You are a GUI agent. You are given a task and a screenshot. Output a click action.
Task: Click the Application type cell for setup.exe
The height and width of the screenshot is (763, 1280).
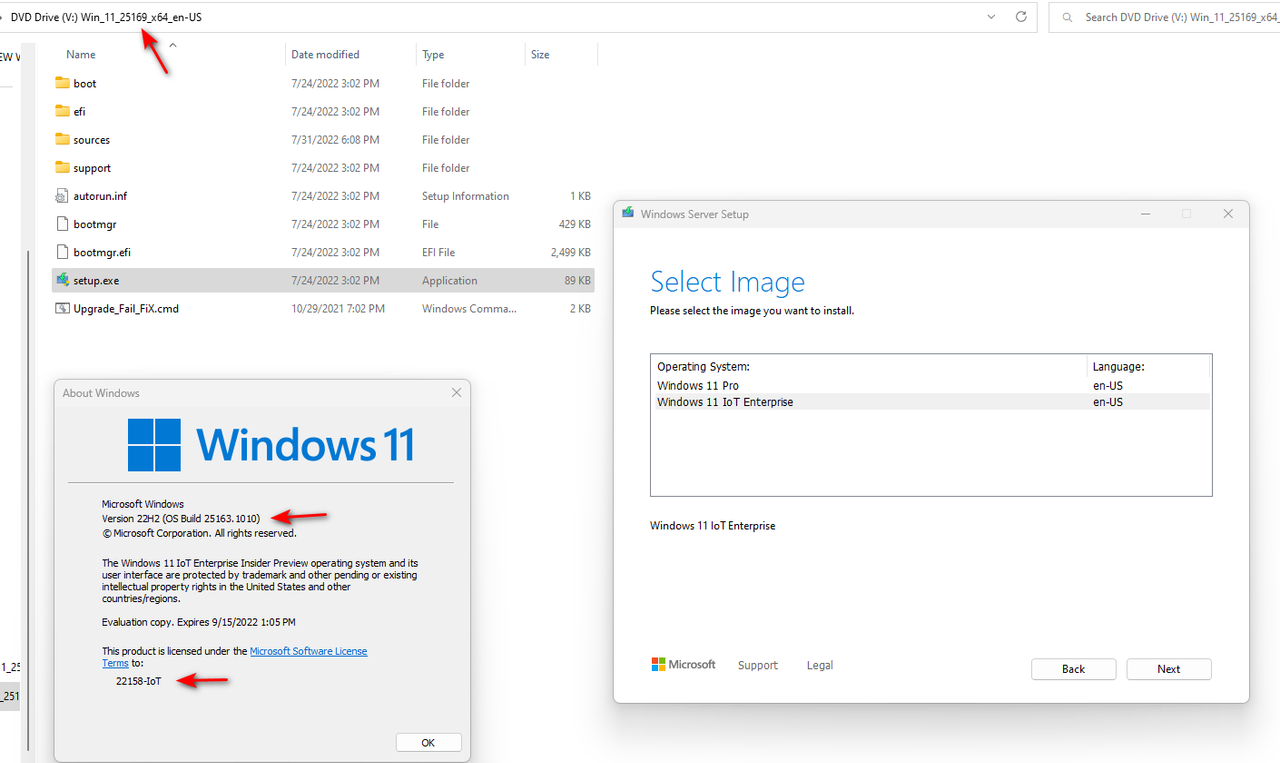[450, 281]
